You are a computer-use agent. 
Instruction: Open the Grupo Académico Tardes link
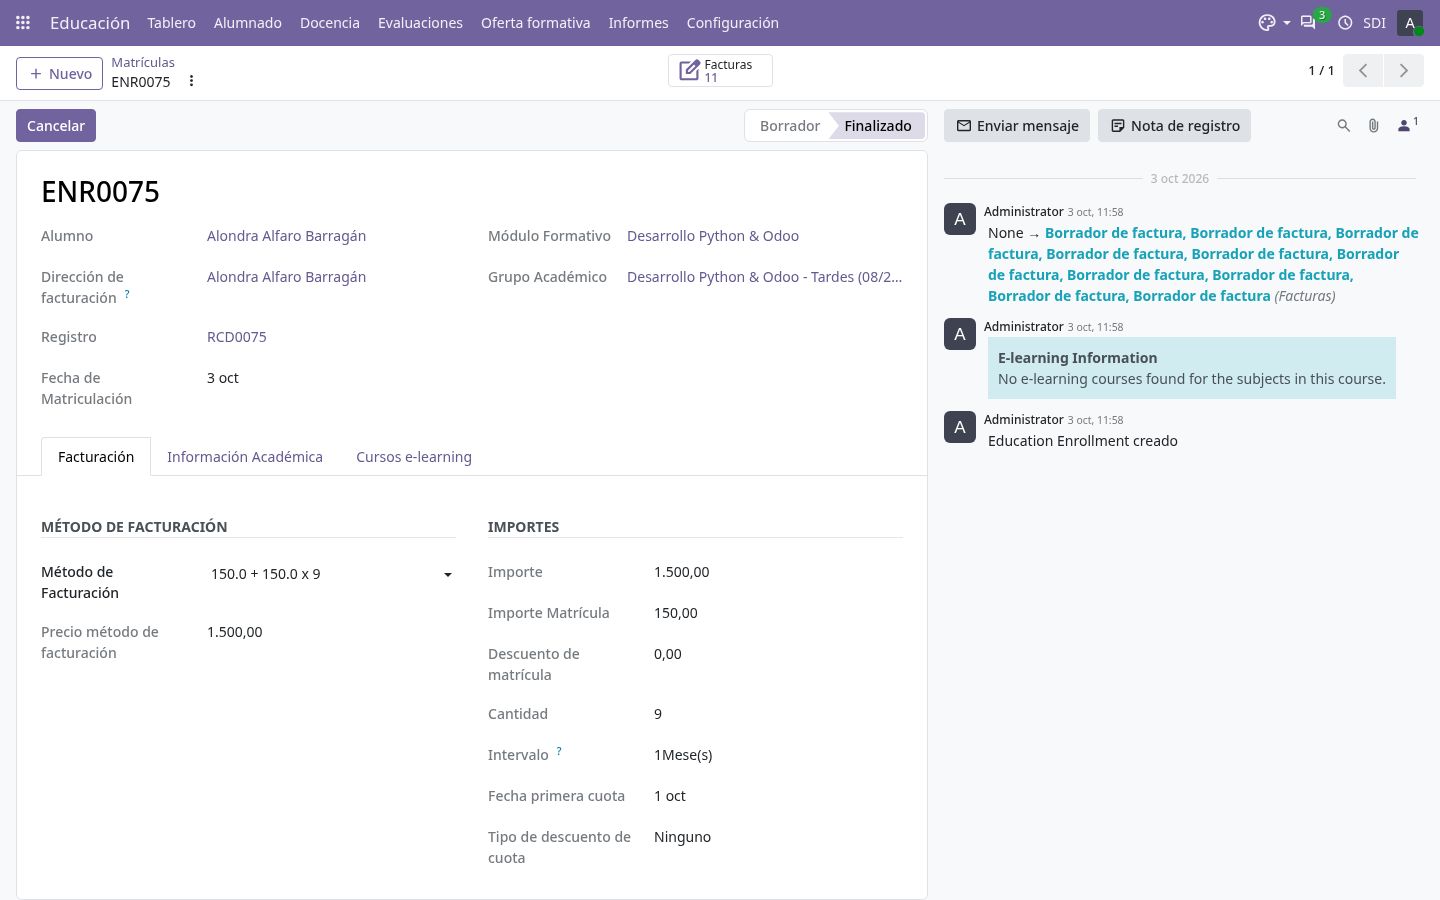[764, 277]
